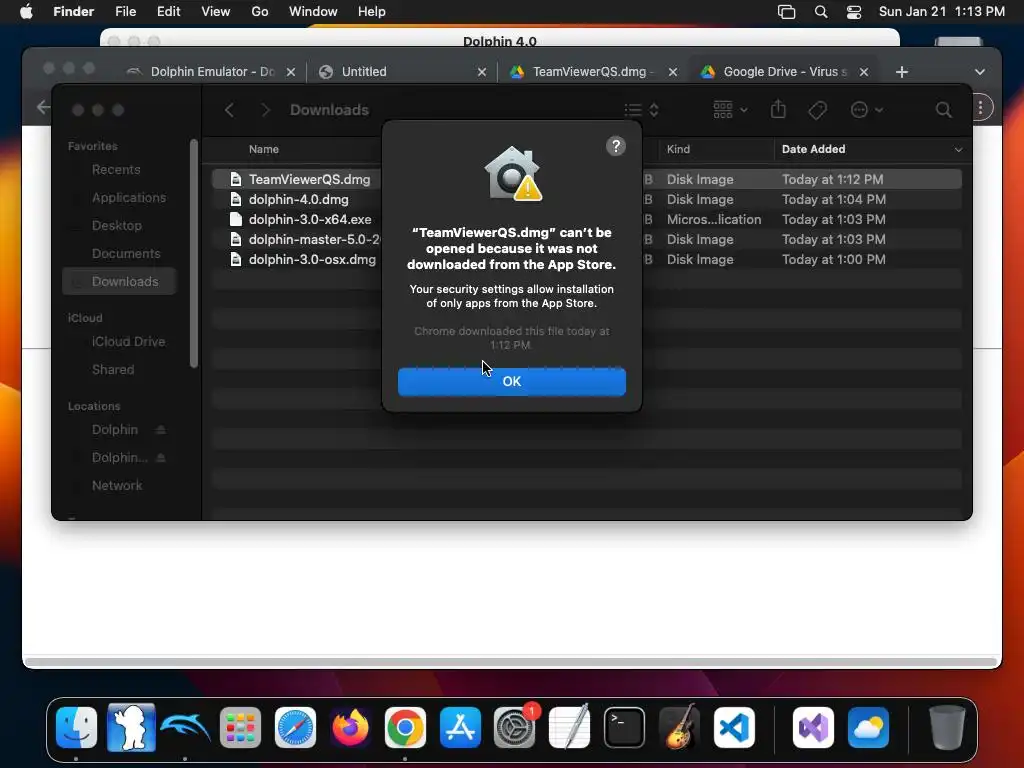1024x768 pixels.
Task: Select Shared in the Finder sidebar
Action: [112, 370]
